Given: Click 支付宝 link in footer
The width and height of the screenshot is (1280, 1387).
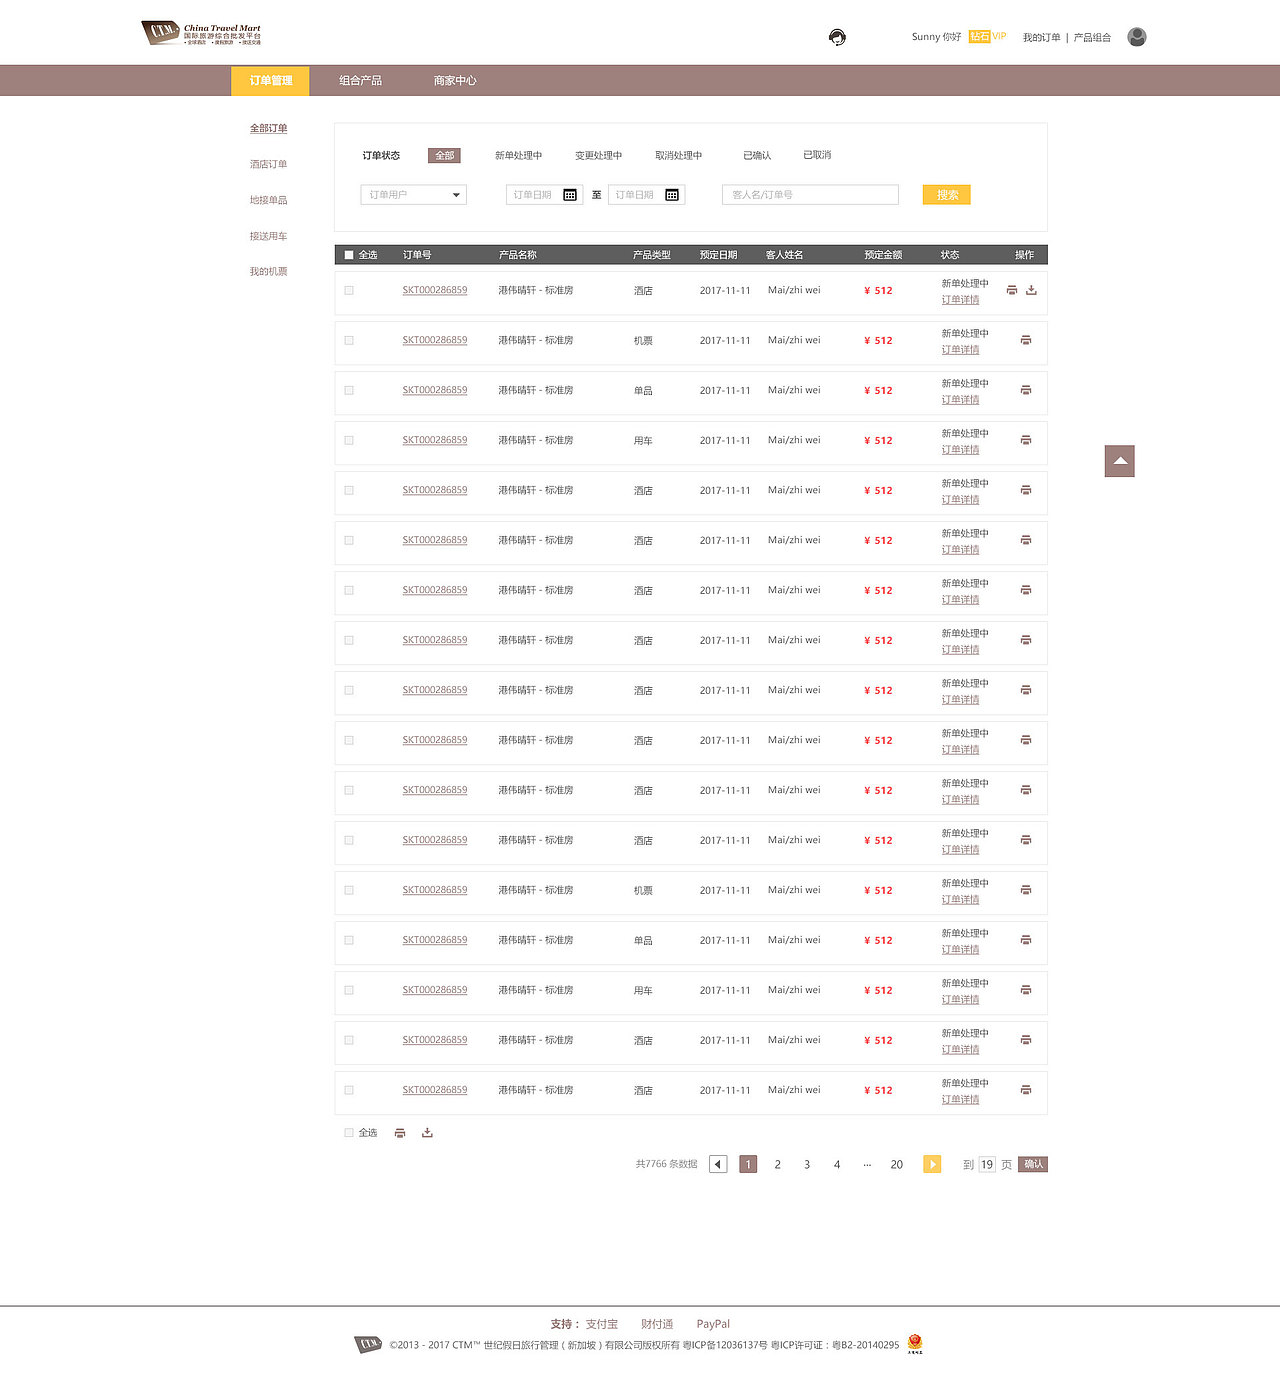Looking at the screenshot, I should 601,1324.
